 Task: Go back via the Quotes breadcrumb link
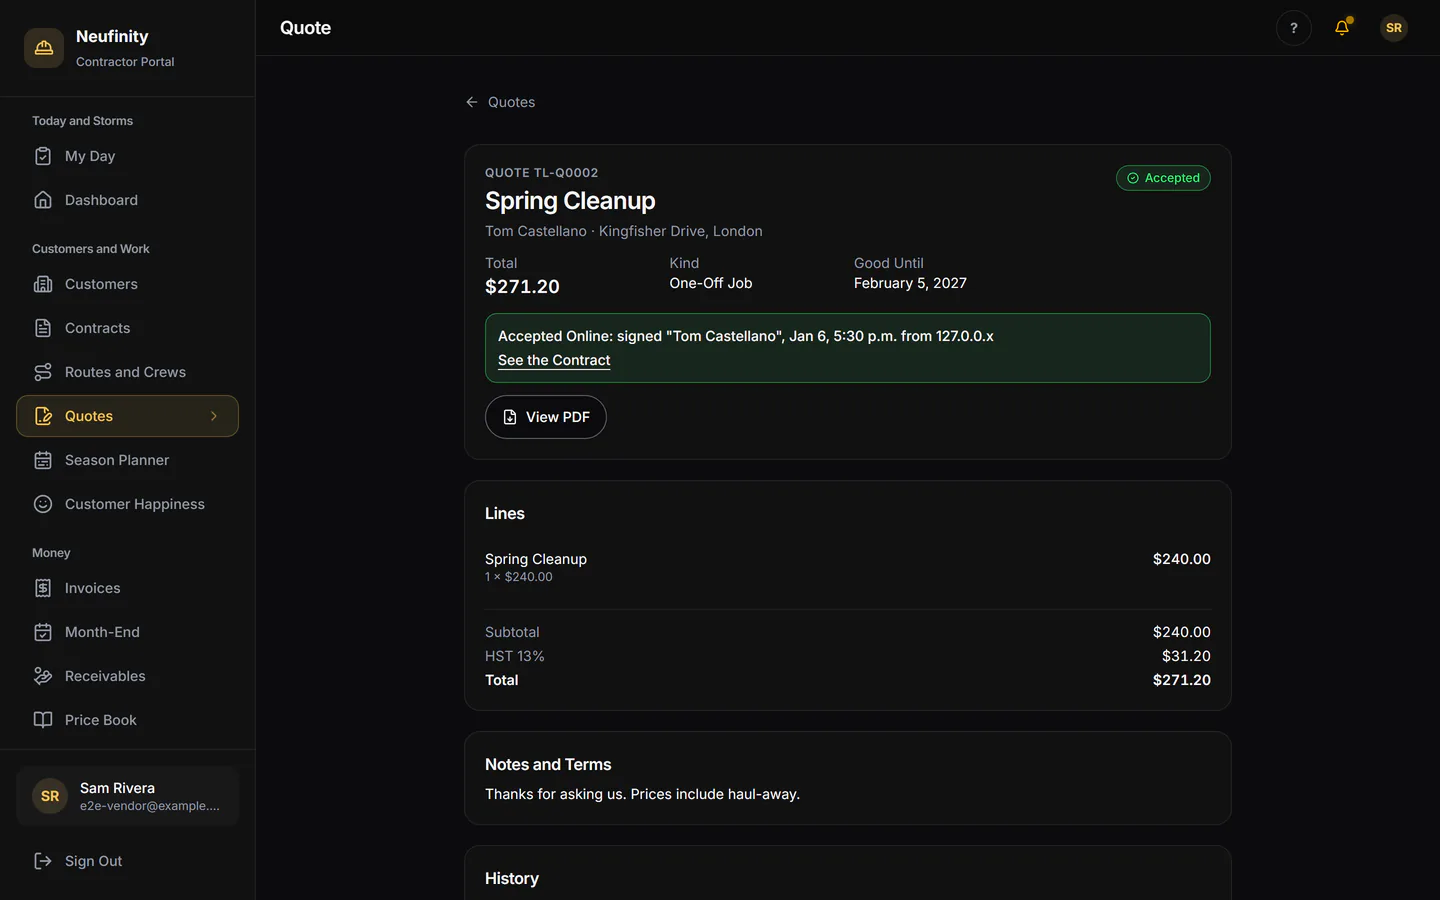500,102
